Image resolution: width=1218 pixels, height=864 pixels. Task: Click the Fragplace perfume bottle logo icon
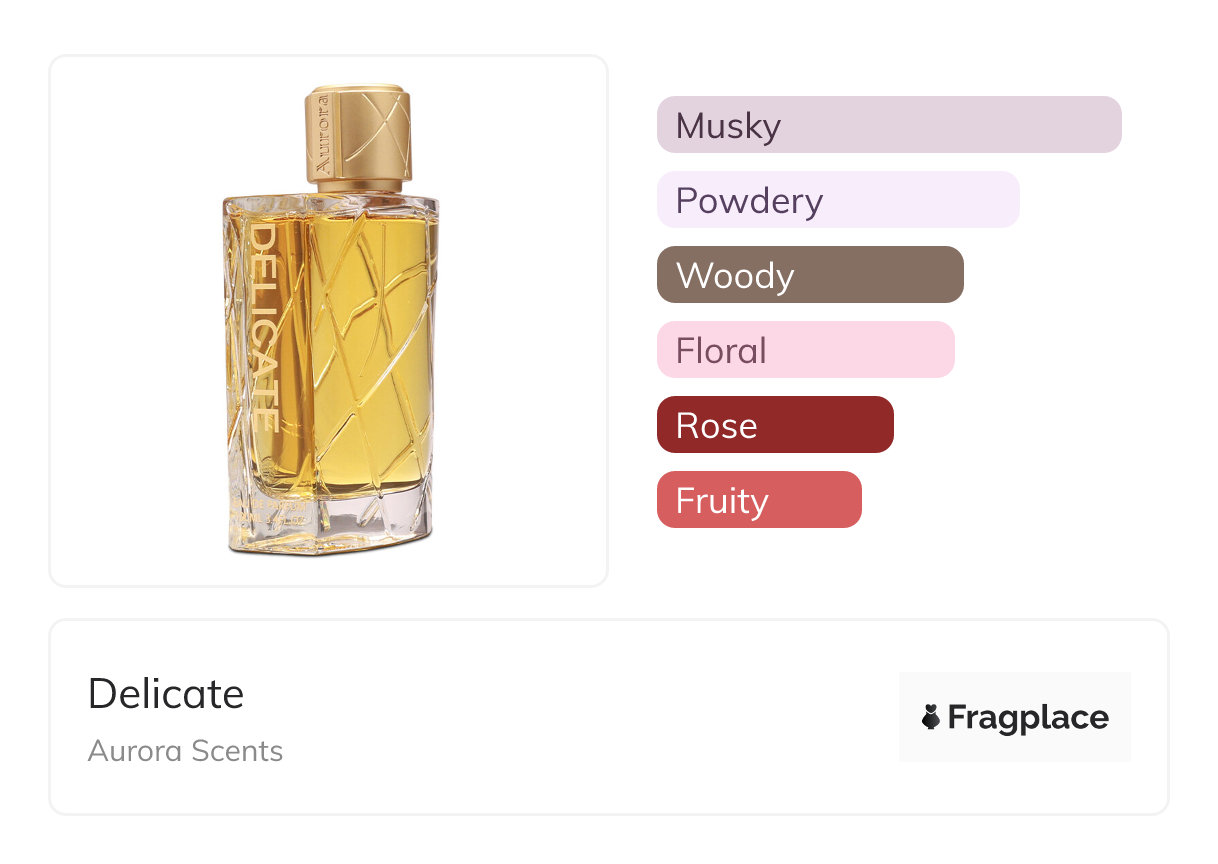tap(931, 717)
